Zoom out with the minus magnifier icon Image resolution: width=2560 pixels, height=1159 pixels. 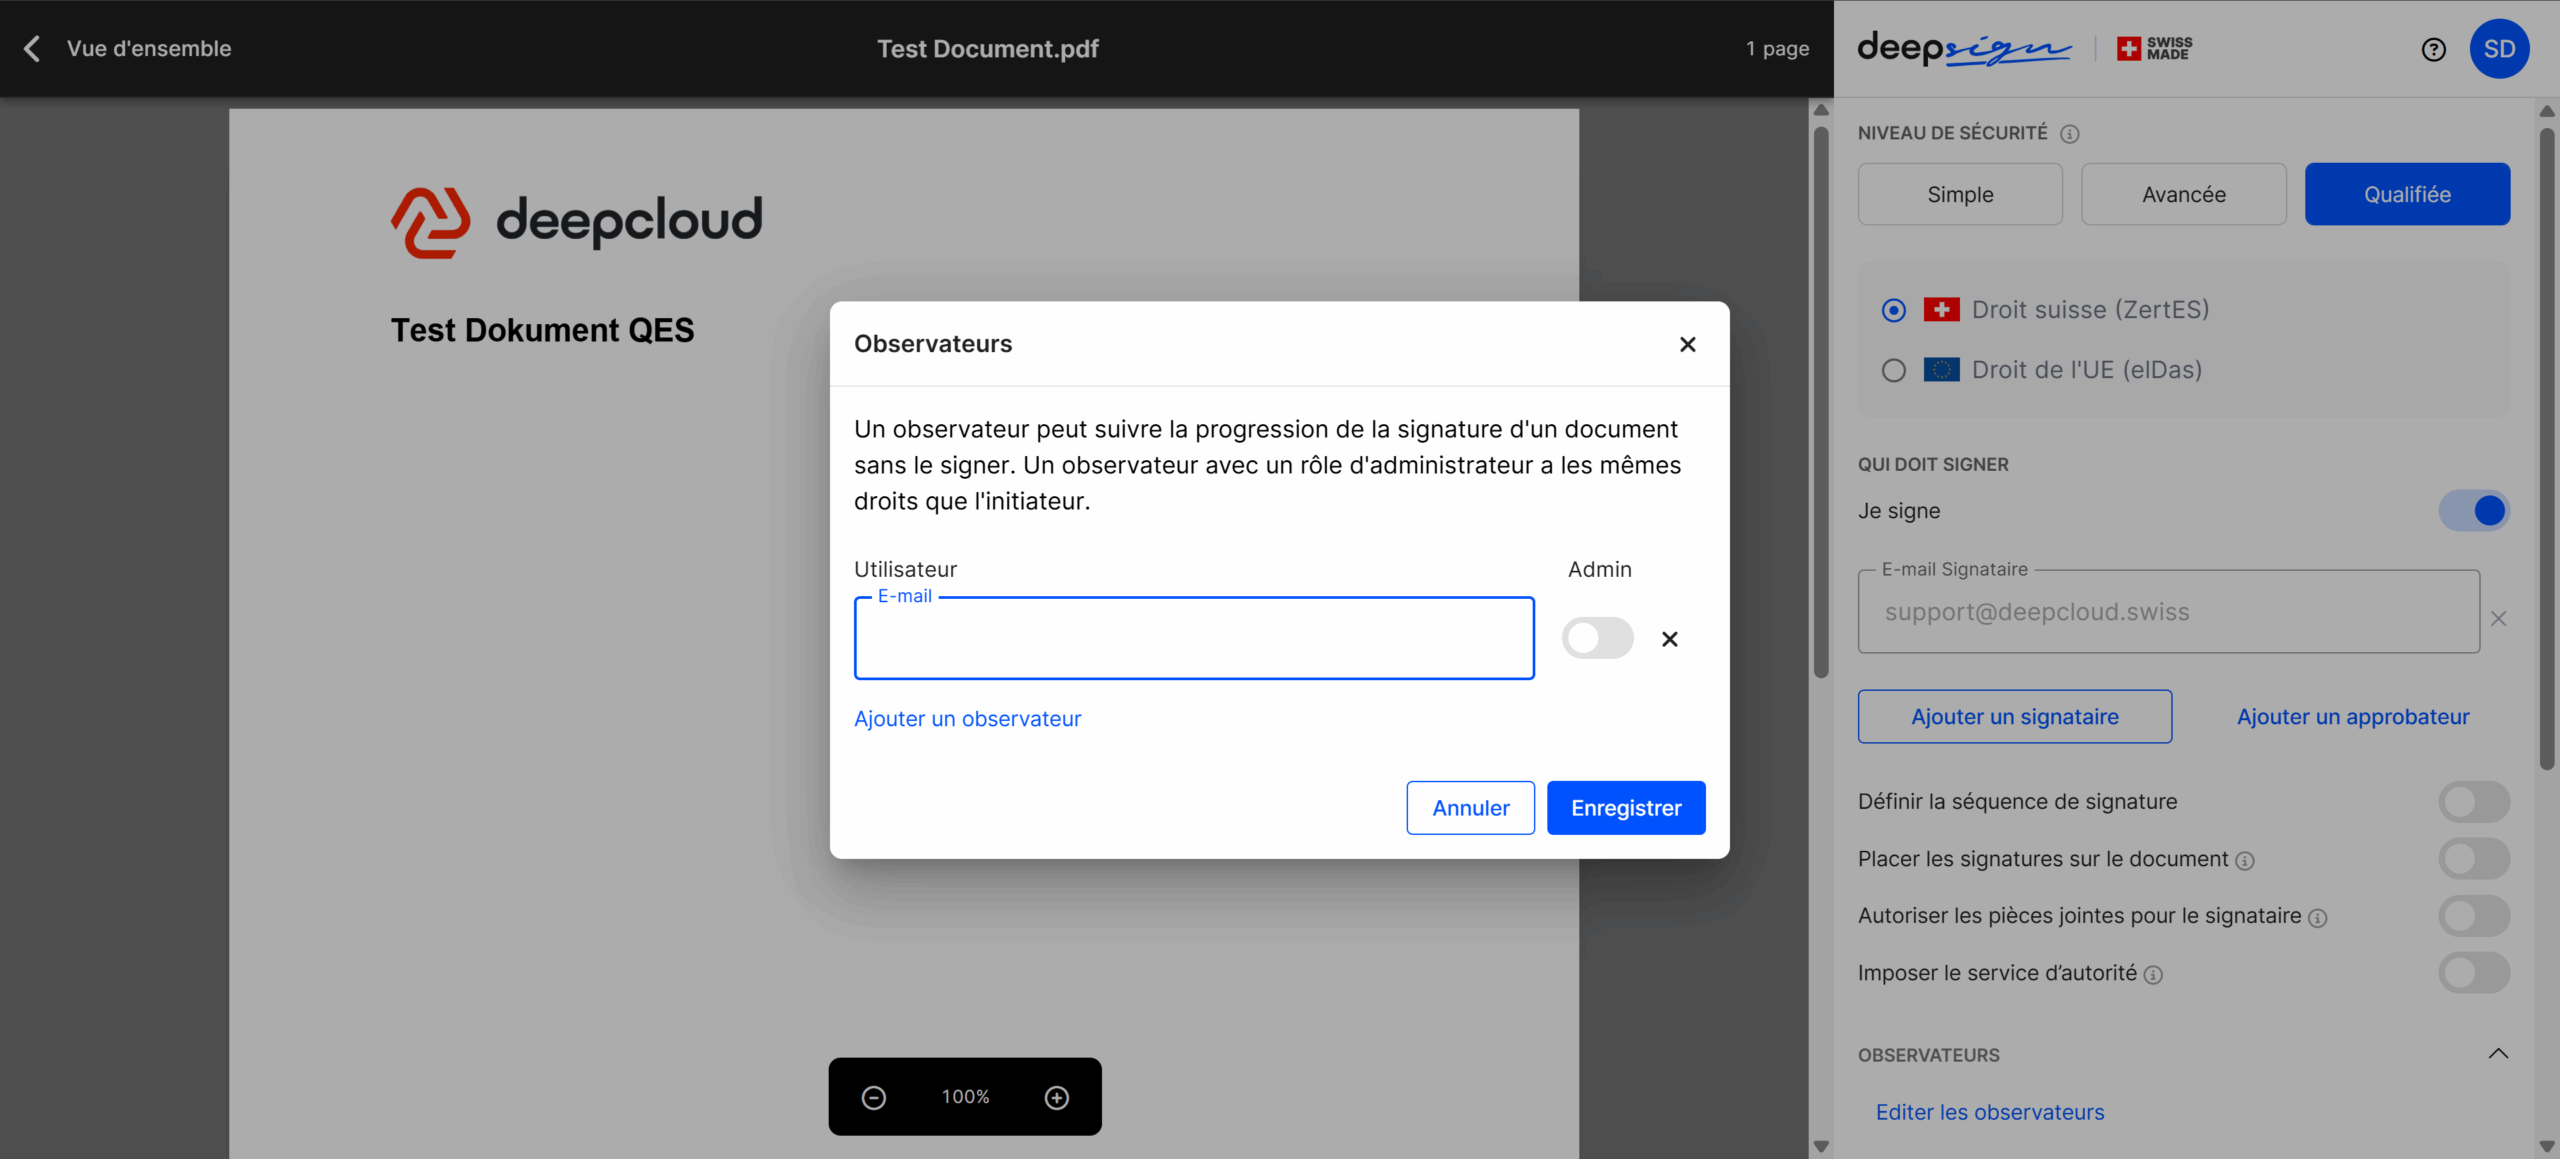873,1097
